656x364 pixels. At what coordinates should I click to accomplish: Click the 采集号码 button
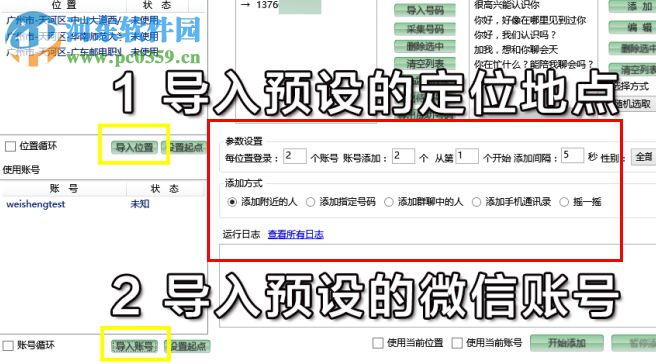point(425,29)
